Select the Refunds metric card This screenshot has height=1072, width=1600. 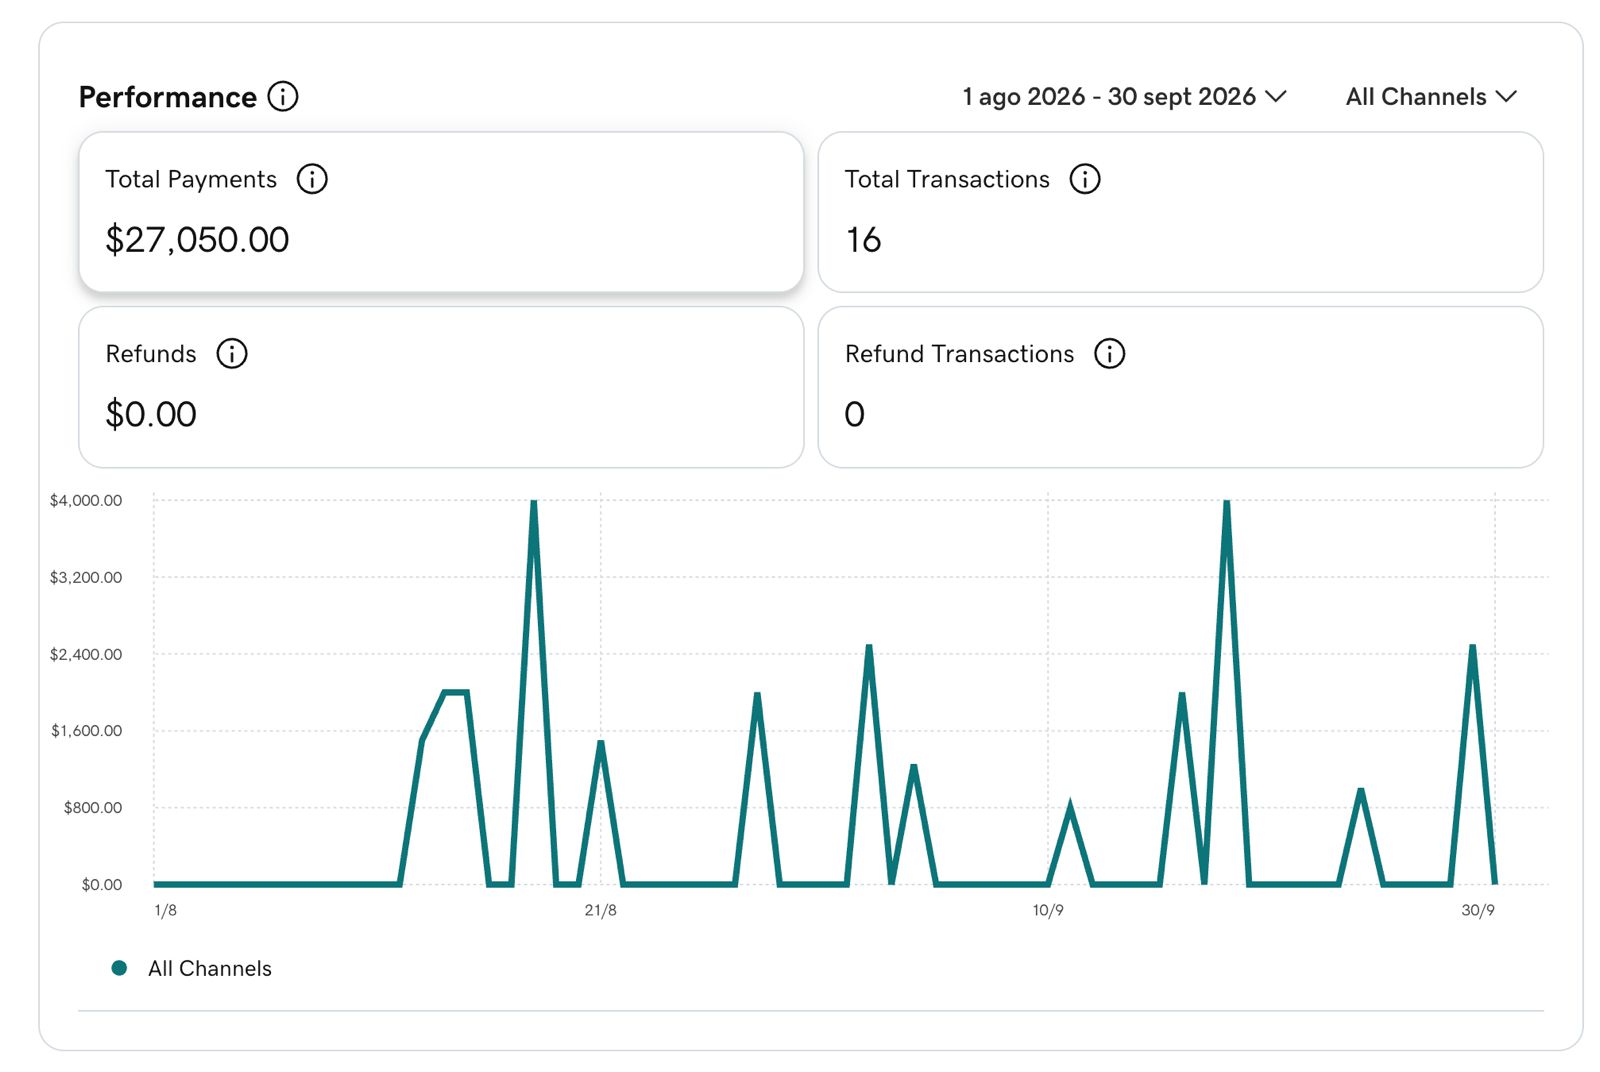[441, 387]
